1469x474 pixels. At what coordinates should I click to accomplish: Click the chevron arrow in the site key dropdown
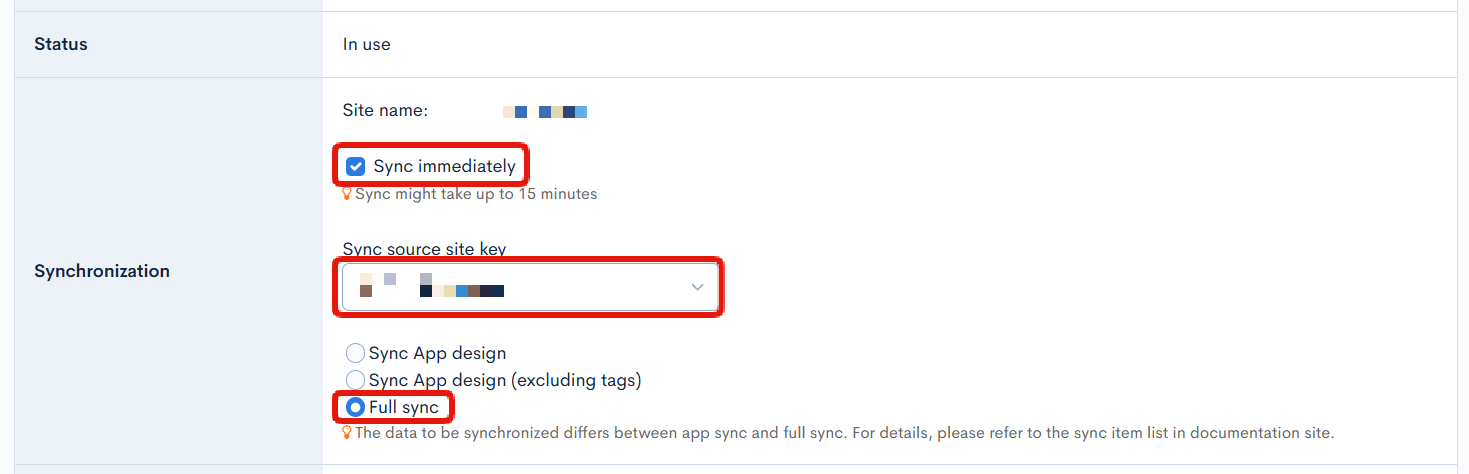coord(697,288)
